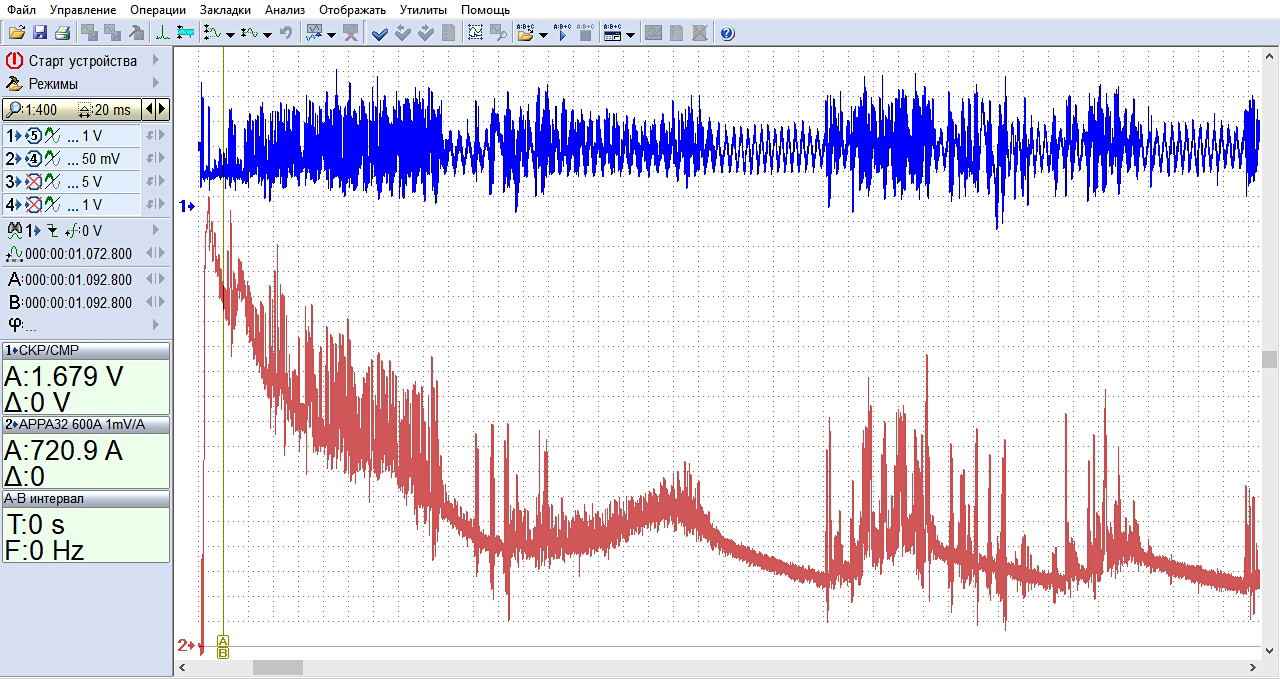Toggle channel 1 input enable icon

(x=35, y=135)
